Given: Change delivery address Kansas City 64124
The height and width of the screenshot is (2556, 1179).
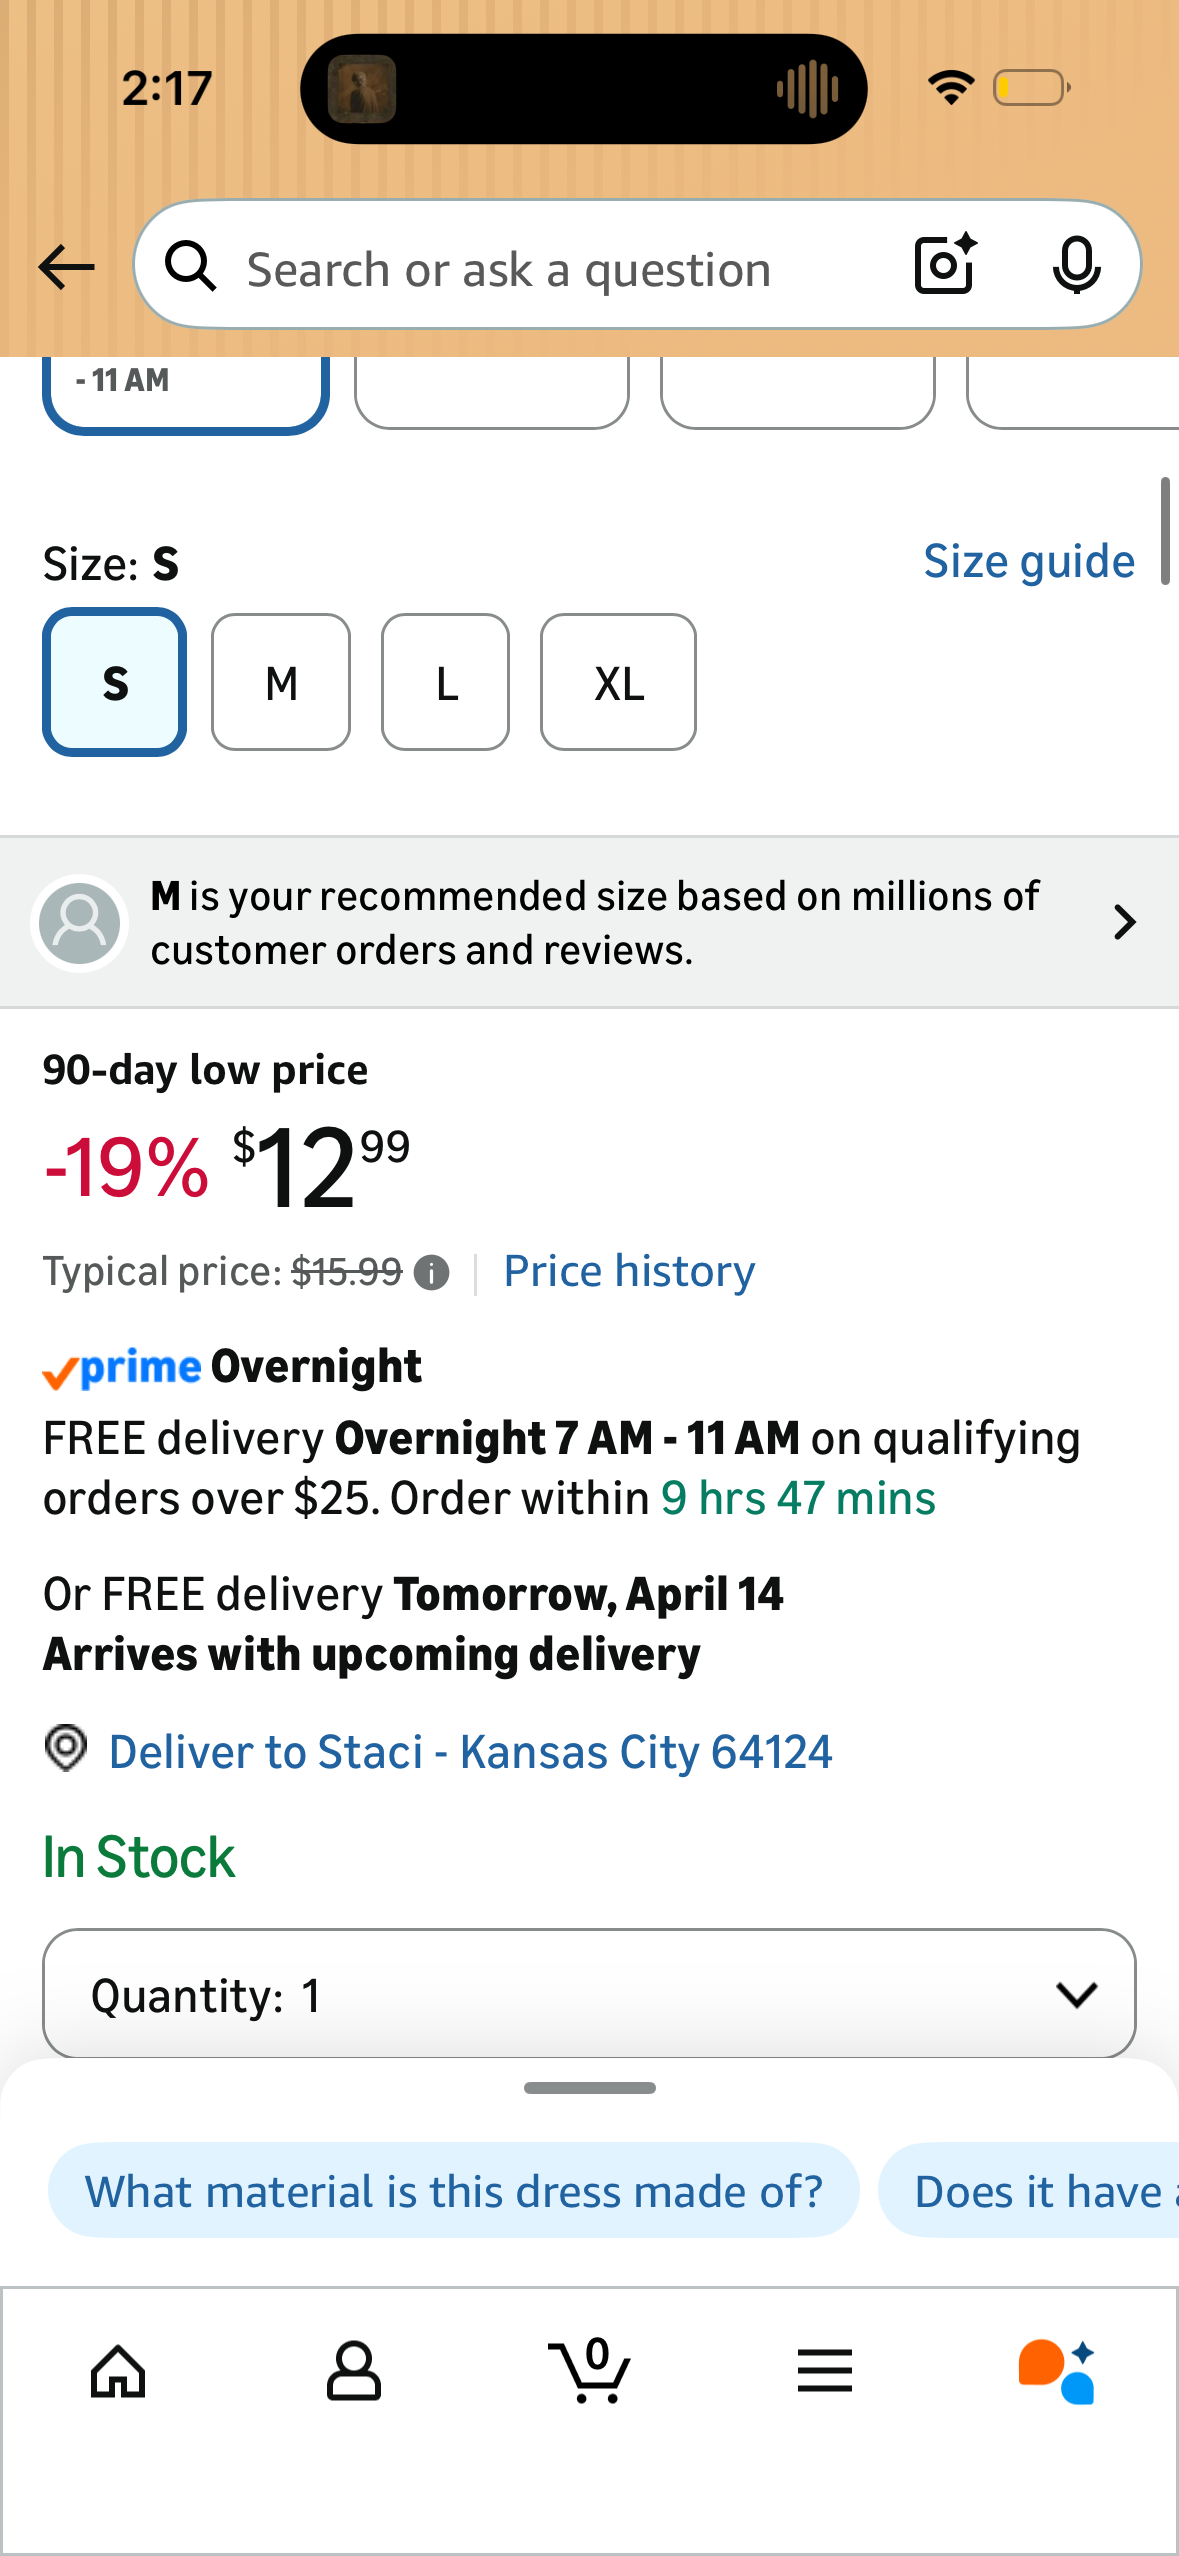Looking at the screenshot, I should (470, 1752).
